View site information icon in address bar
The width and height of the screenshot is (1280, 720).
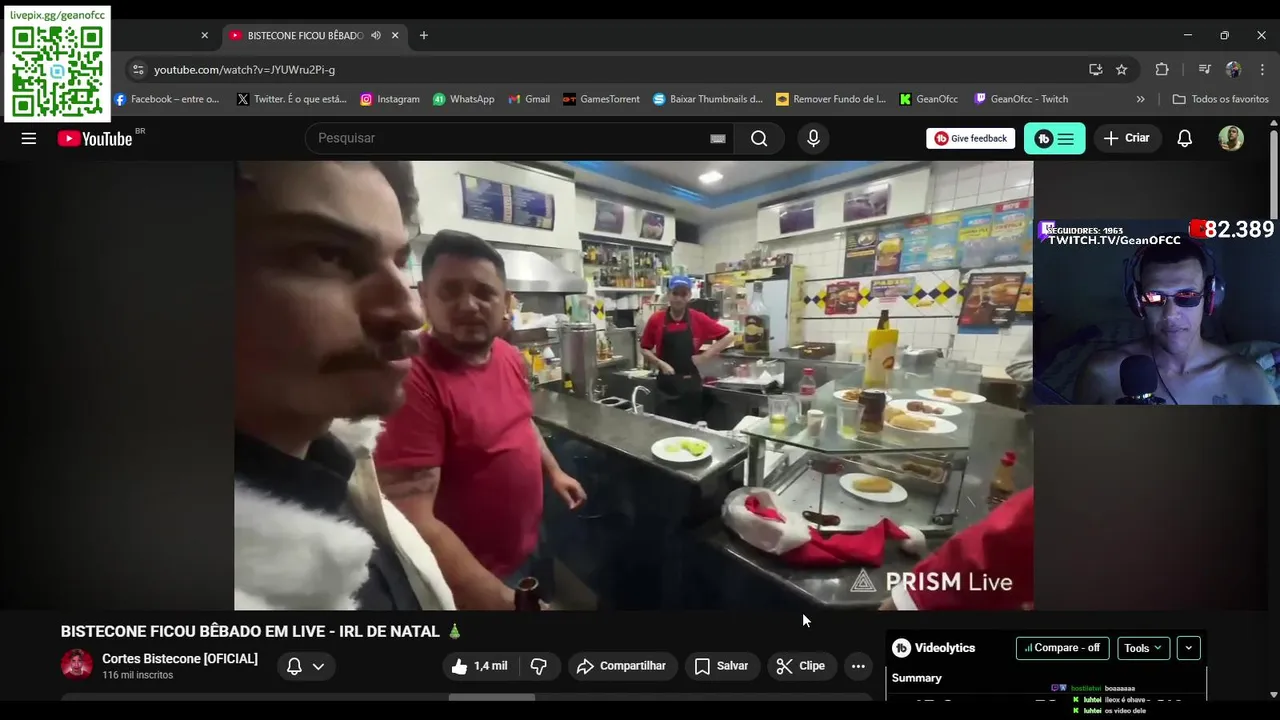(x=138, y=70)
